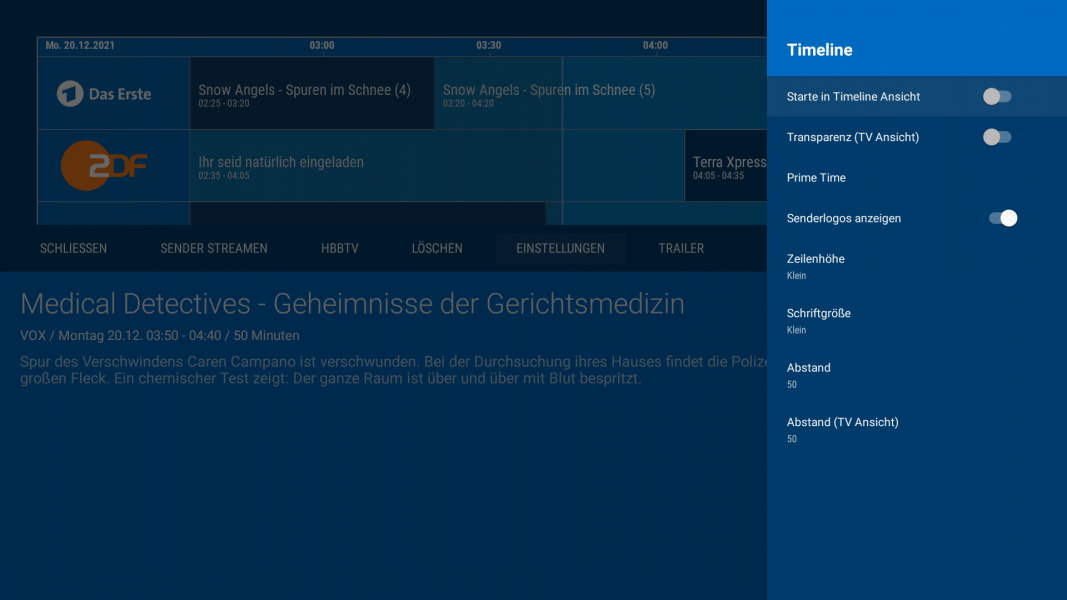The width and height of the screenshot is (1067, 600).
Task: Select the LÖSCHEN menu entry
Action: (436, 248)
